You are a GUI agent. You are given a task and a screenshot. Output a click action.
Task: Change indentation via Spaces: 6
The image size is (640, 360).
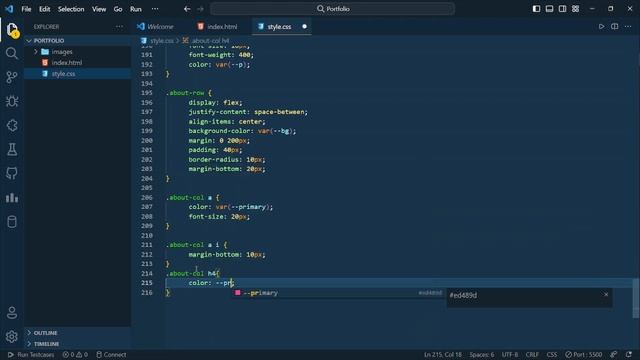point(481,354)
